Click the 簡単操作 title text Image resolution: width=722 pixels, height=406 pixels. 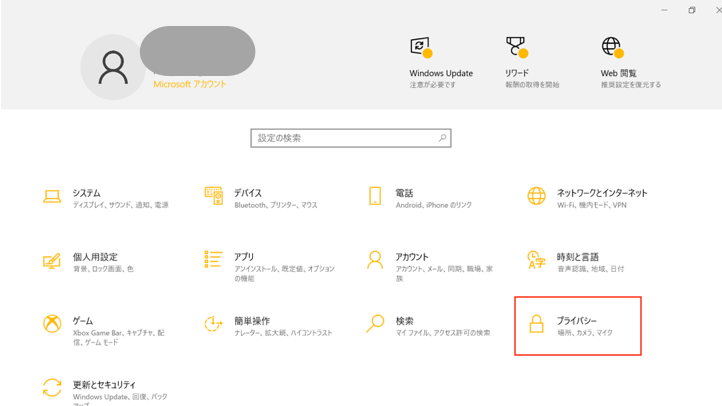pos(252,321)
